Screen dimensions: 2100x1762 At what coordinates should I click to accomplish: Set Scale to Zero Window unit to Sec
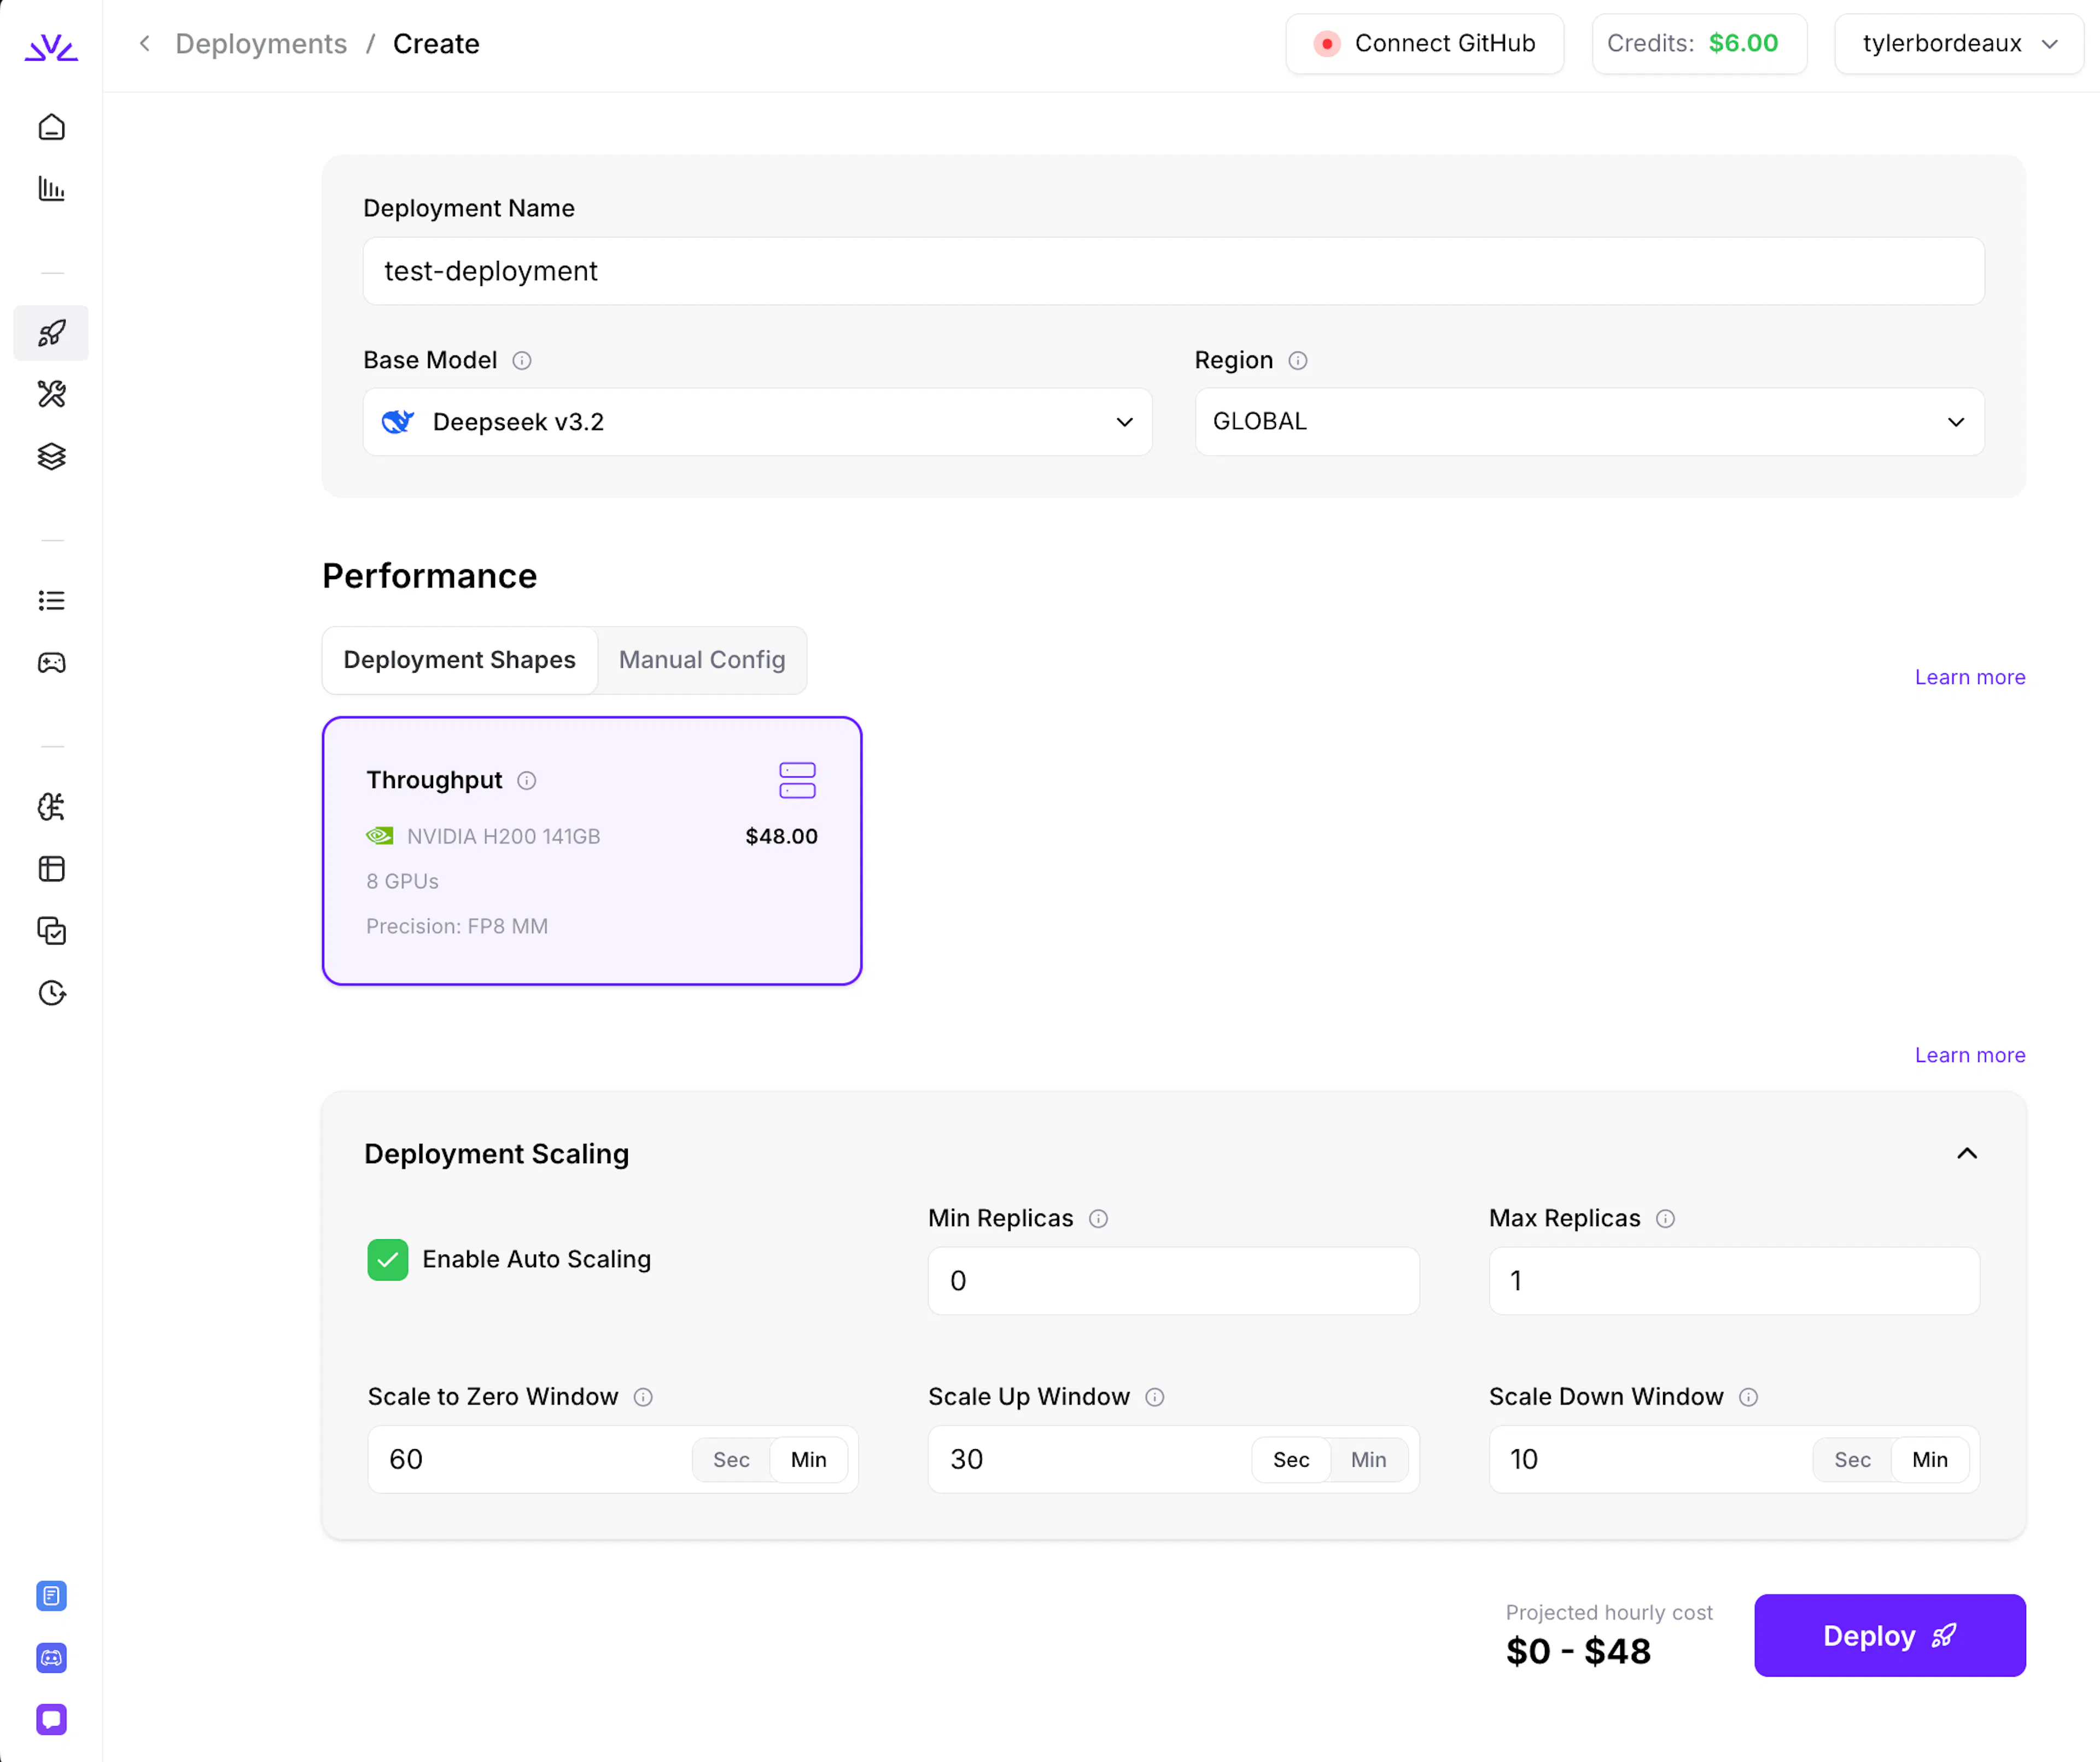pyautogui.click(x=731, y=1460)
